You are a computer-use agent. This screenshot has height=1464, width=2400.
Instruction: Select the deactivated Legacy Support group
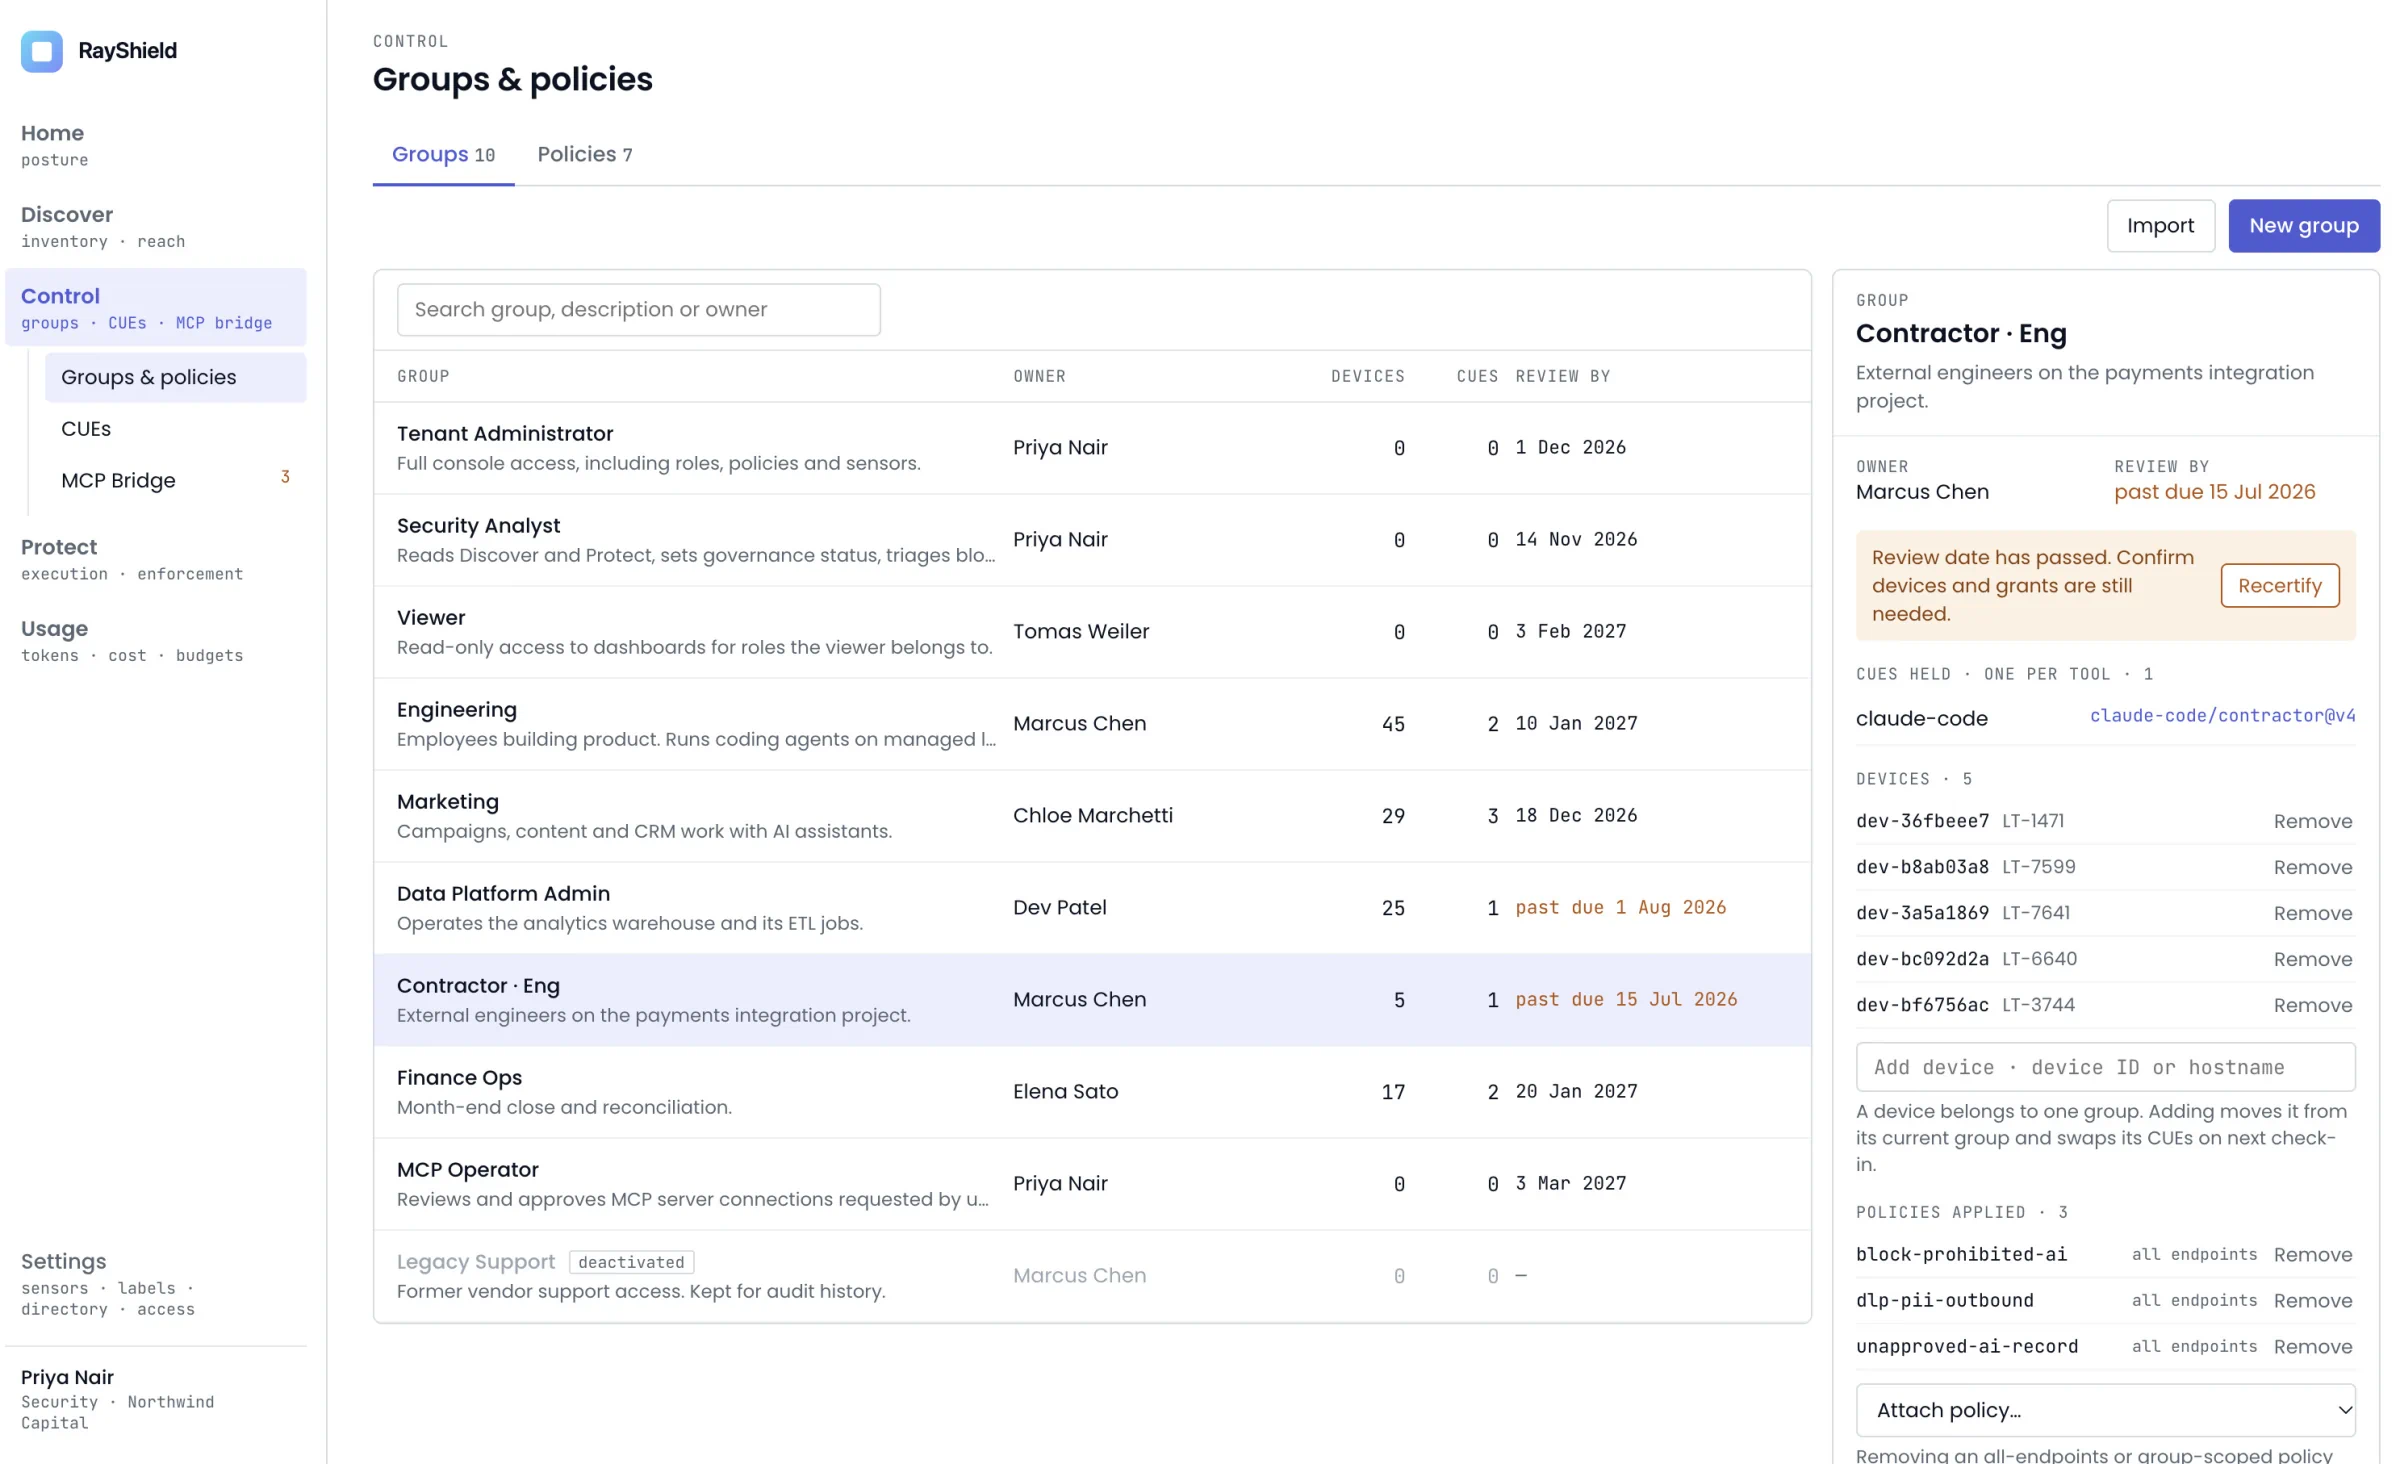1092,1276
